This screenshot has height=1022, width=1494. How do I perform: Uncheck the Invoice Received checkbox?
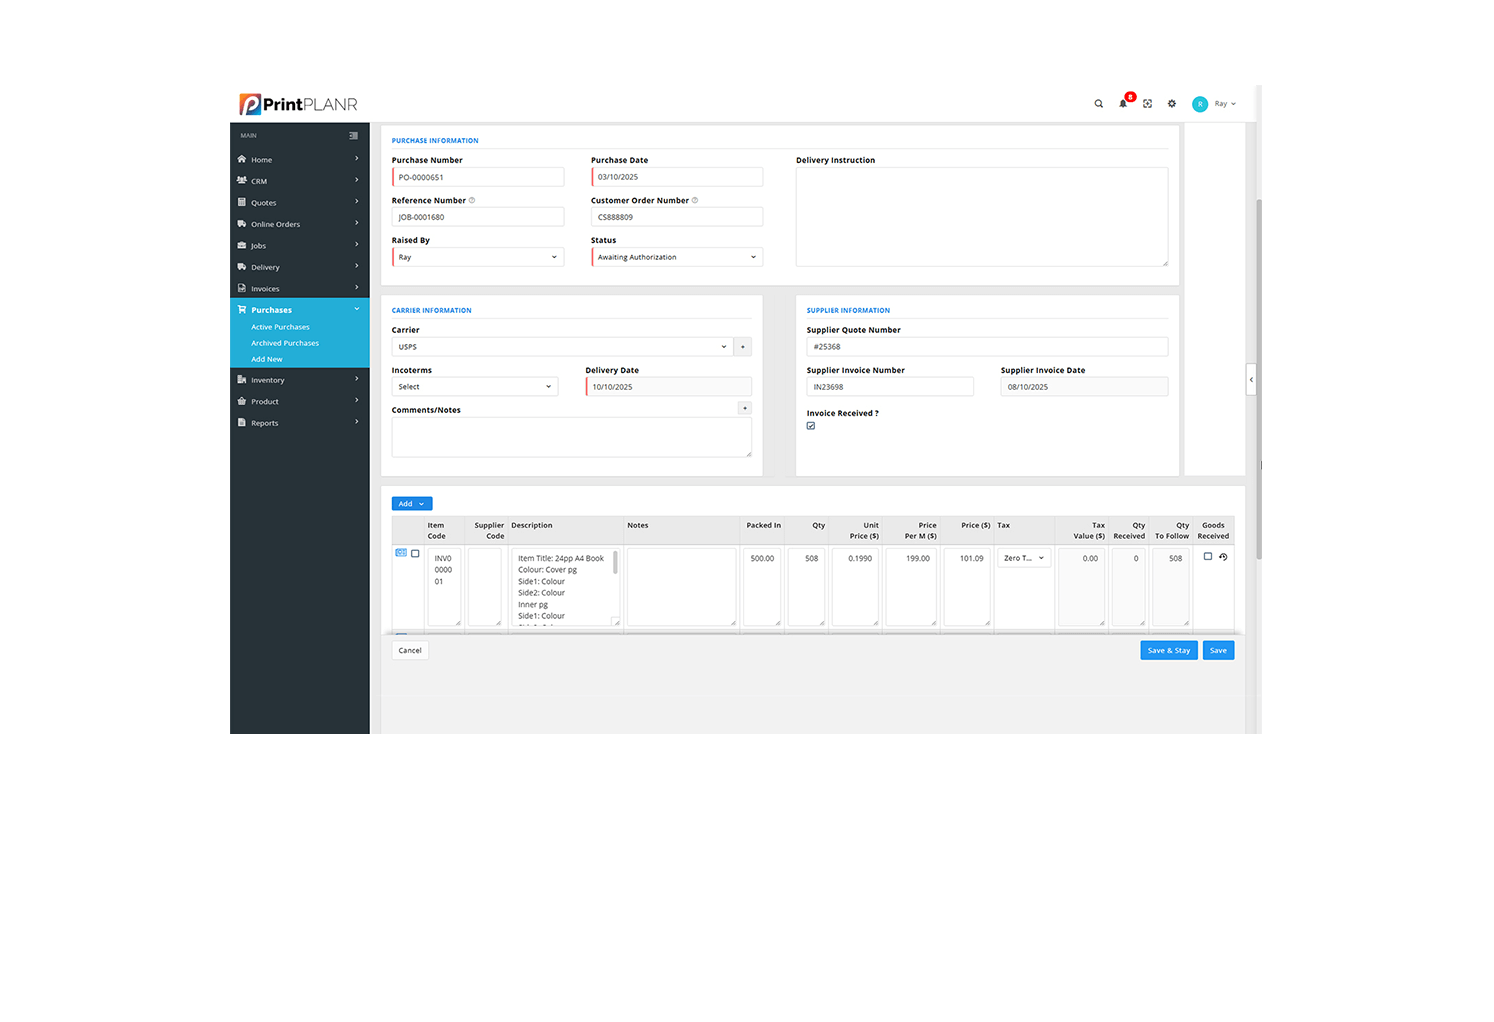point(810,425)
